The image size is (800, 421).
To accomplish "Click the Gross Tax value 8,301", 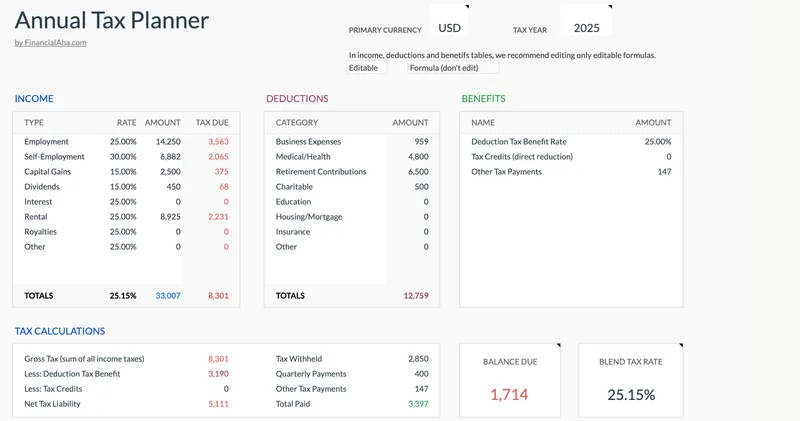I will tap(218, 359).
